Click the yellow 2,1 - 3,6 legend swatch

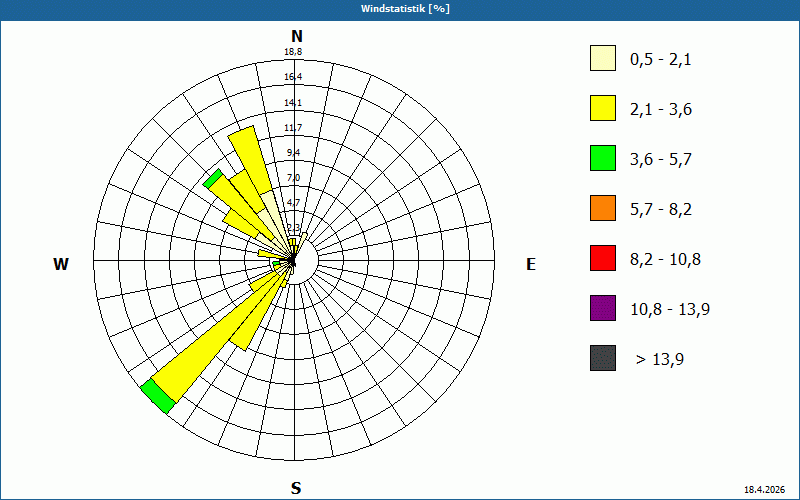(603, 108)
